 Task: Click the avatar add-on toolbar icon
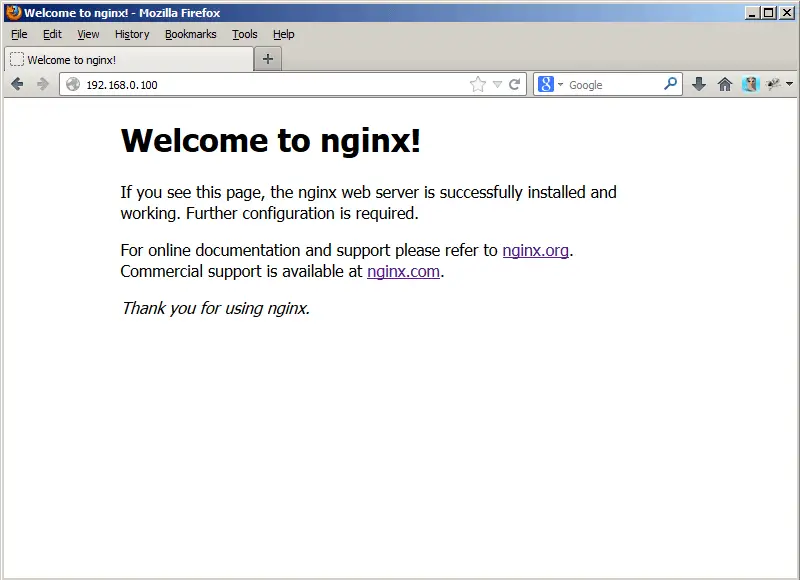click(751, 84)
